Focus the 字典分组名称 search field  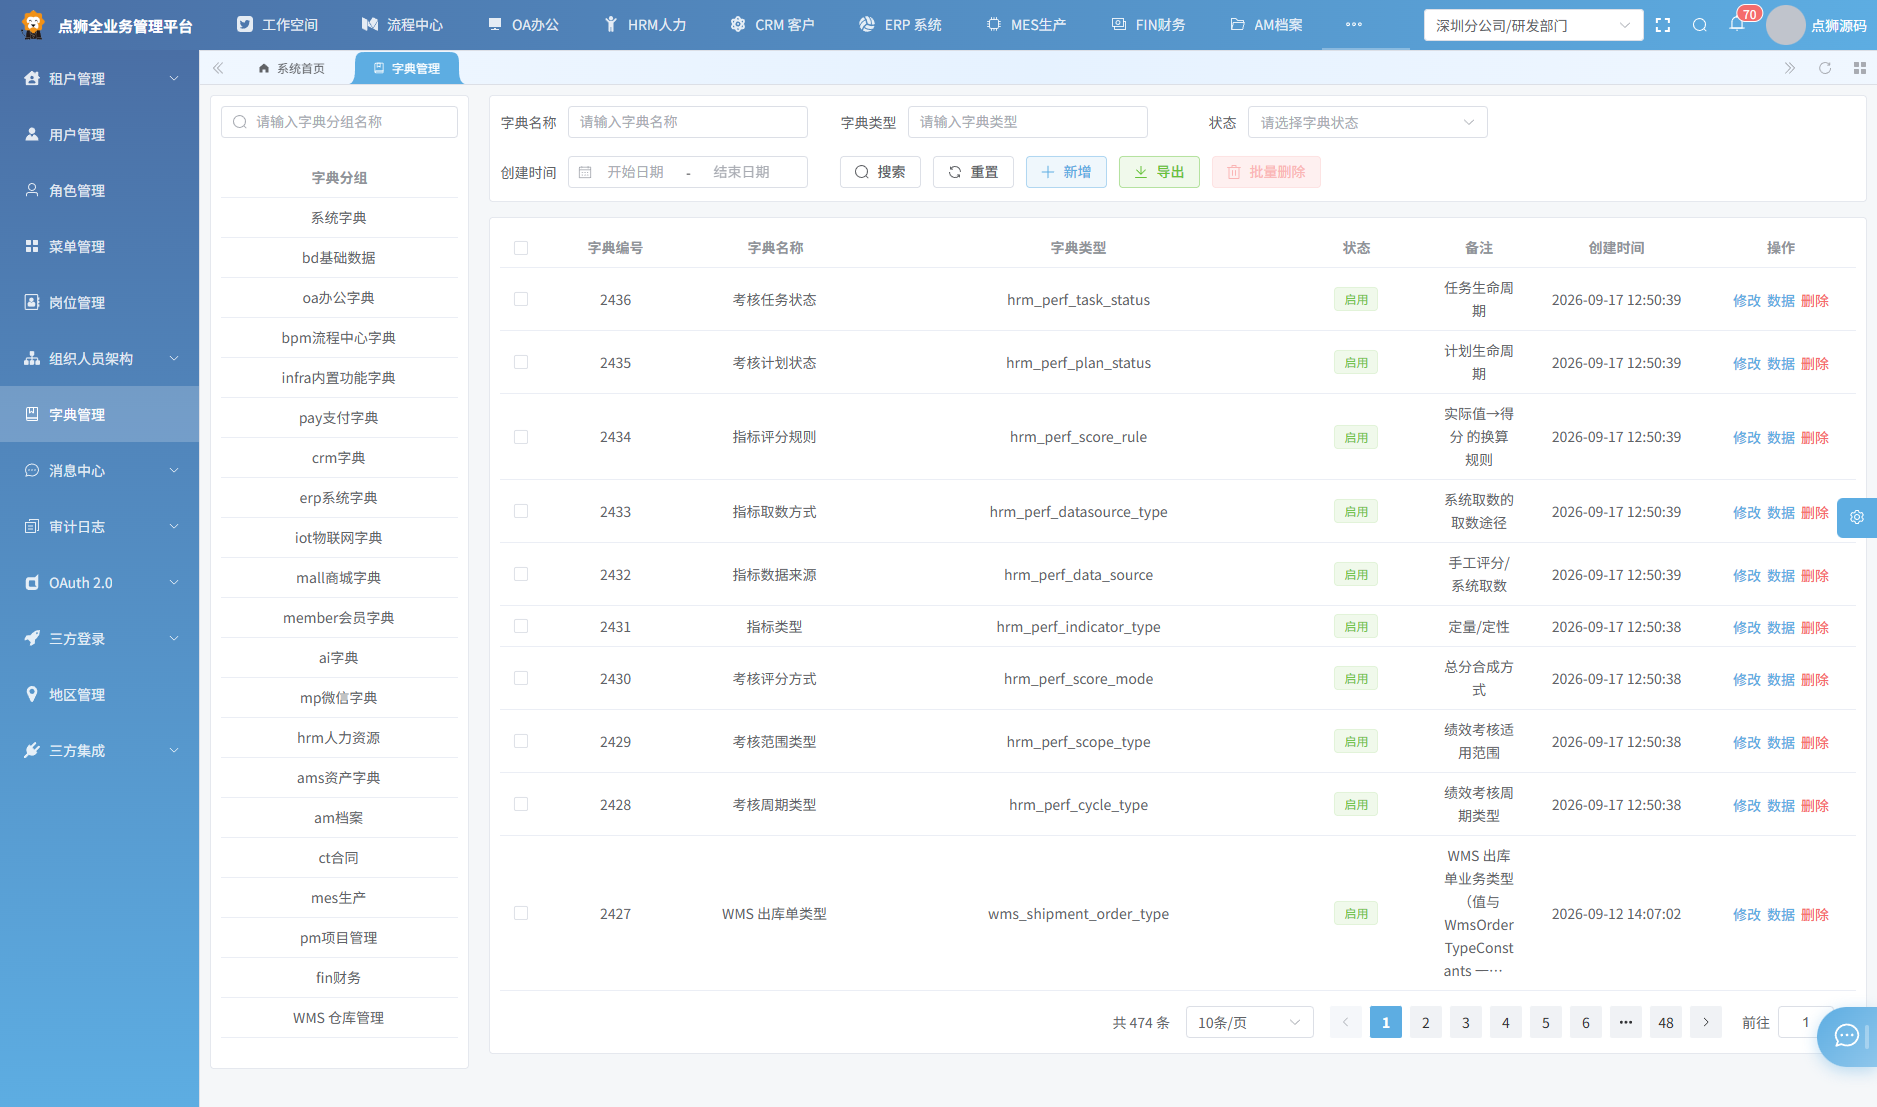click(x=339, y=122)
